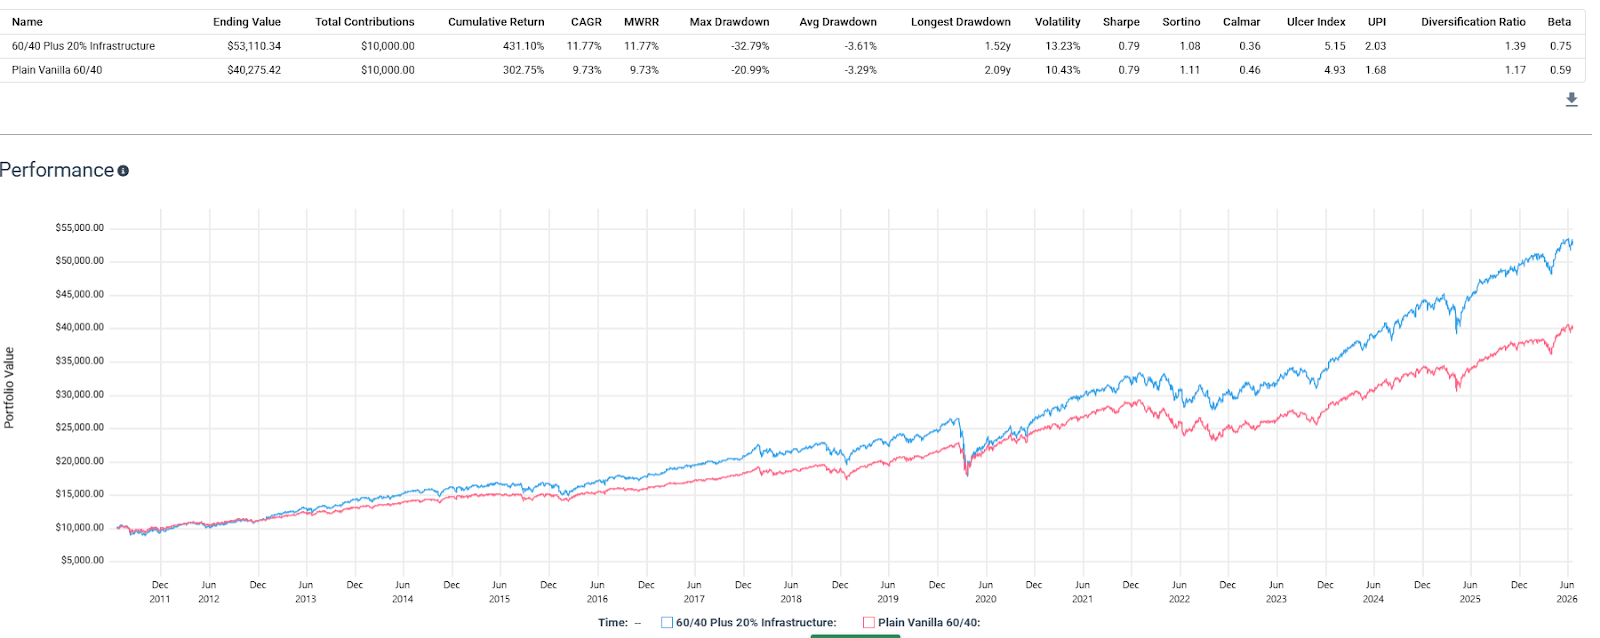Click the Name column header
The image size is (1600, 638).
pos(27,22)
